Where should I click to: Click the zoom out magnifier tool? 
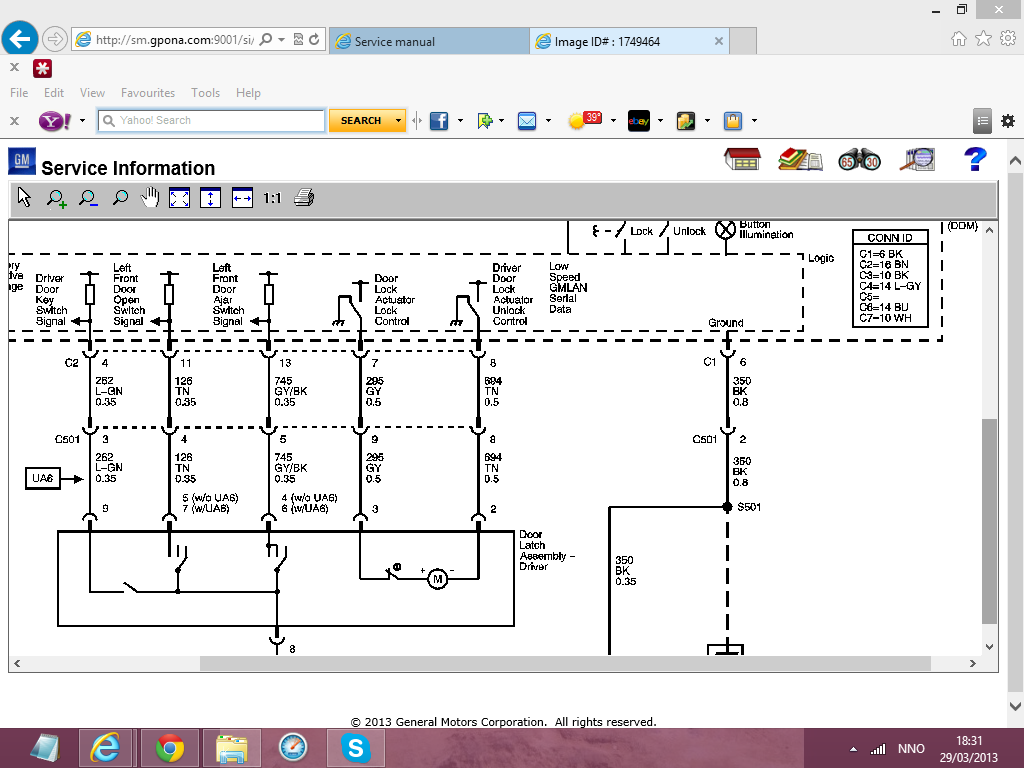coord(88,198)
